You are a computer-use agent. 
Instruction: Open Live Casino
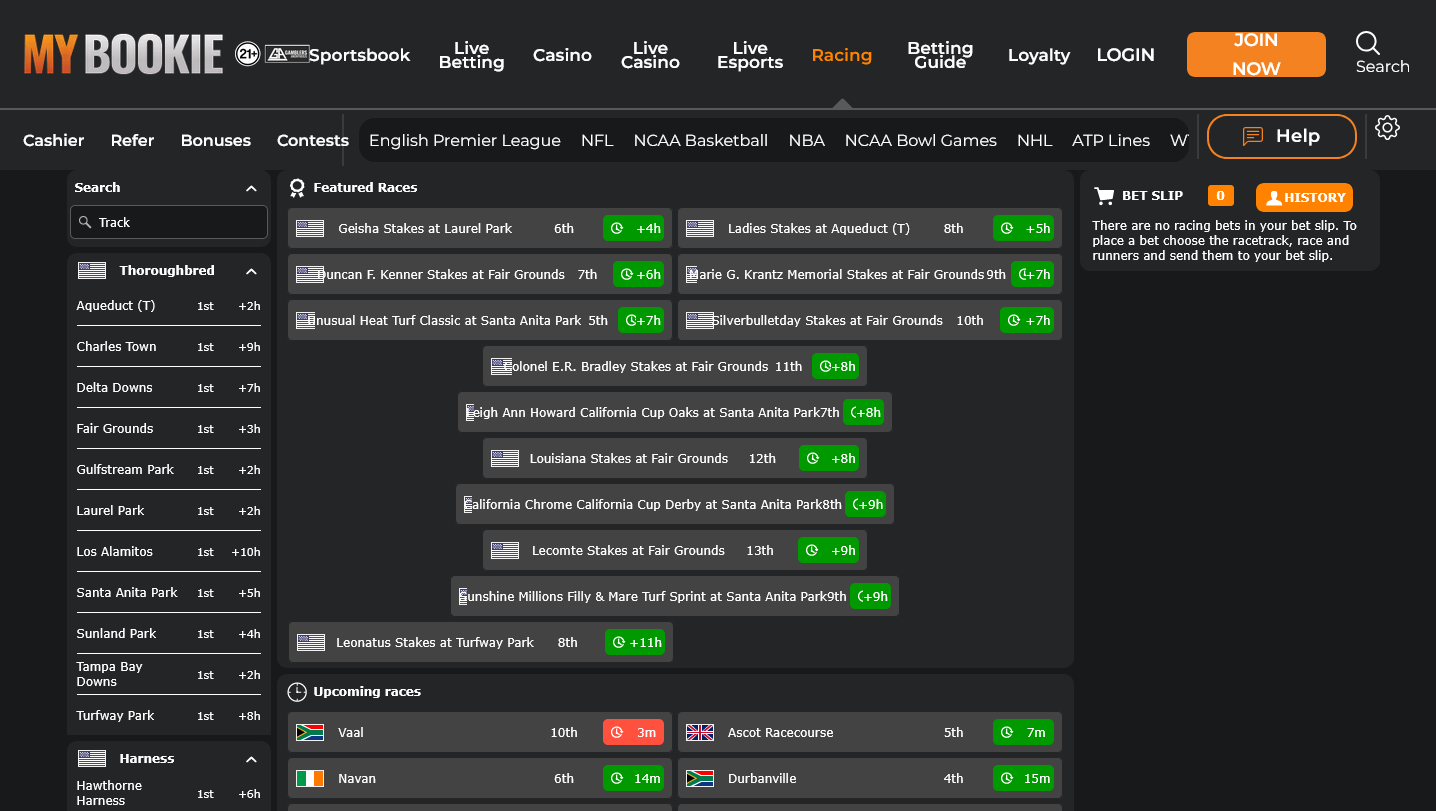650,55
